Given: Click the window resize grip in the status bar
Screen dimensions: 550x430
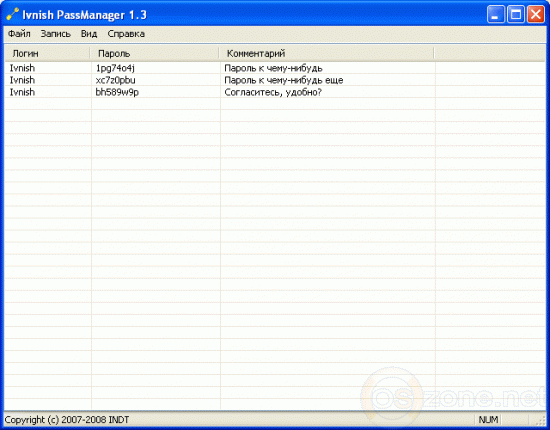Looking at the screenshot, I should [541, 420].
